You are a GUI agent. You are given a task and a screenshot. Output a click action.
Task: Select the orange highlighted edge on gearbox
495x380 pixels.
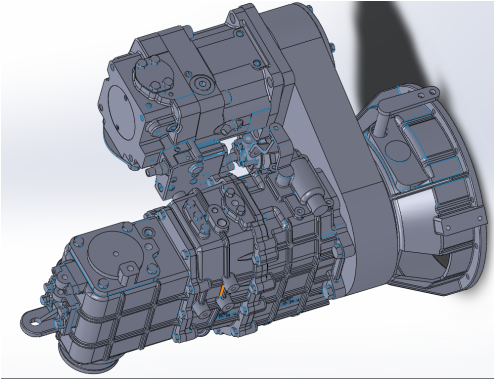click(x=222, y=290)
